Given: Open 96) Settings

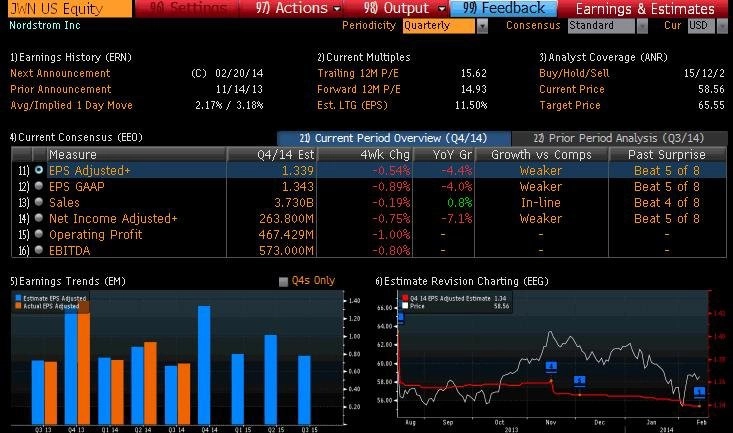Looking at the screenshot, I should coord(188,8).
